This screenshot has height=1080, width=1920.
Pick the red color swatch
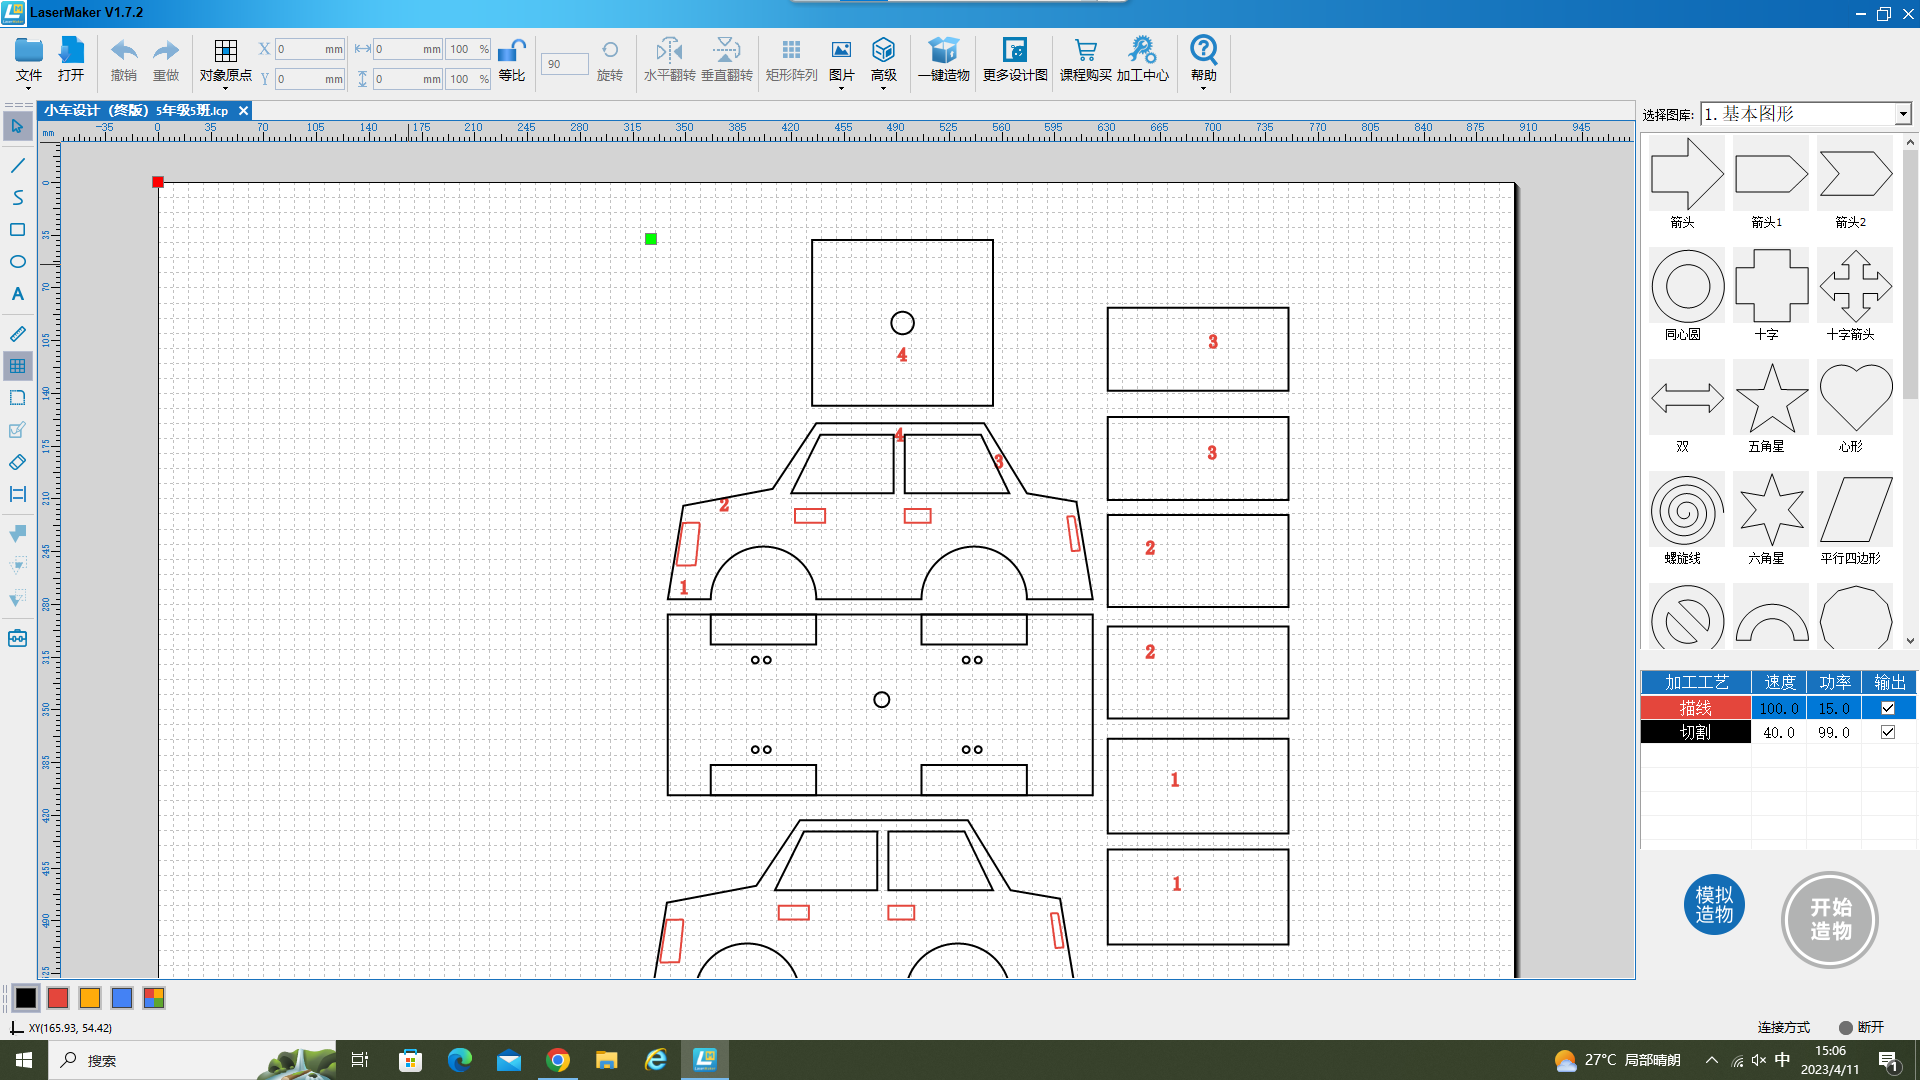[x=58, y=997]
